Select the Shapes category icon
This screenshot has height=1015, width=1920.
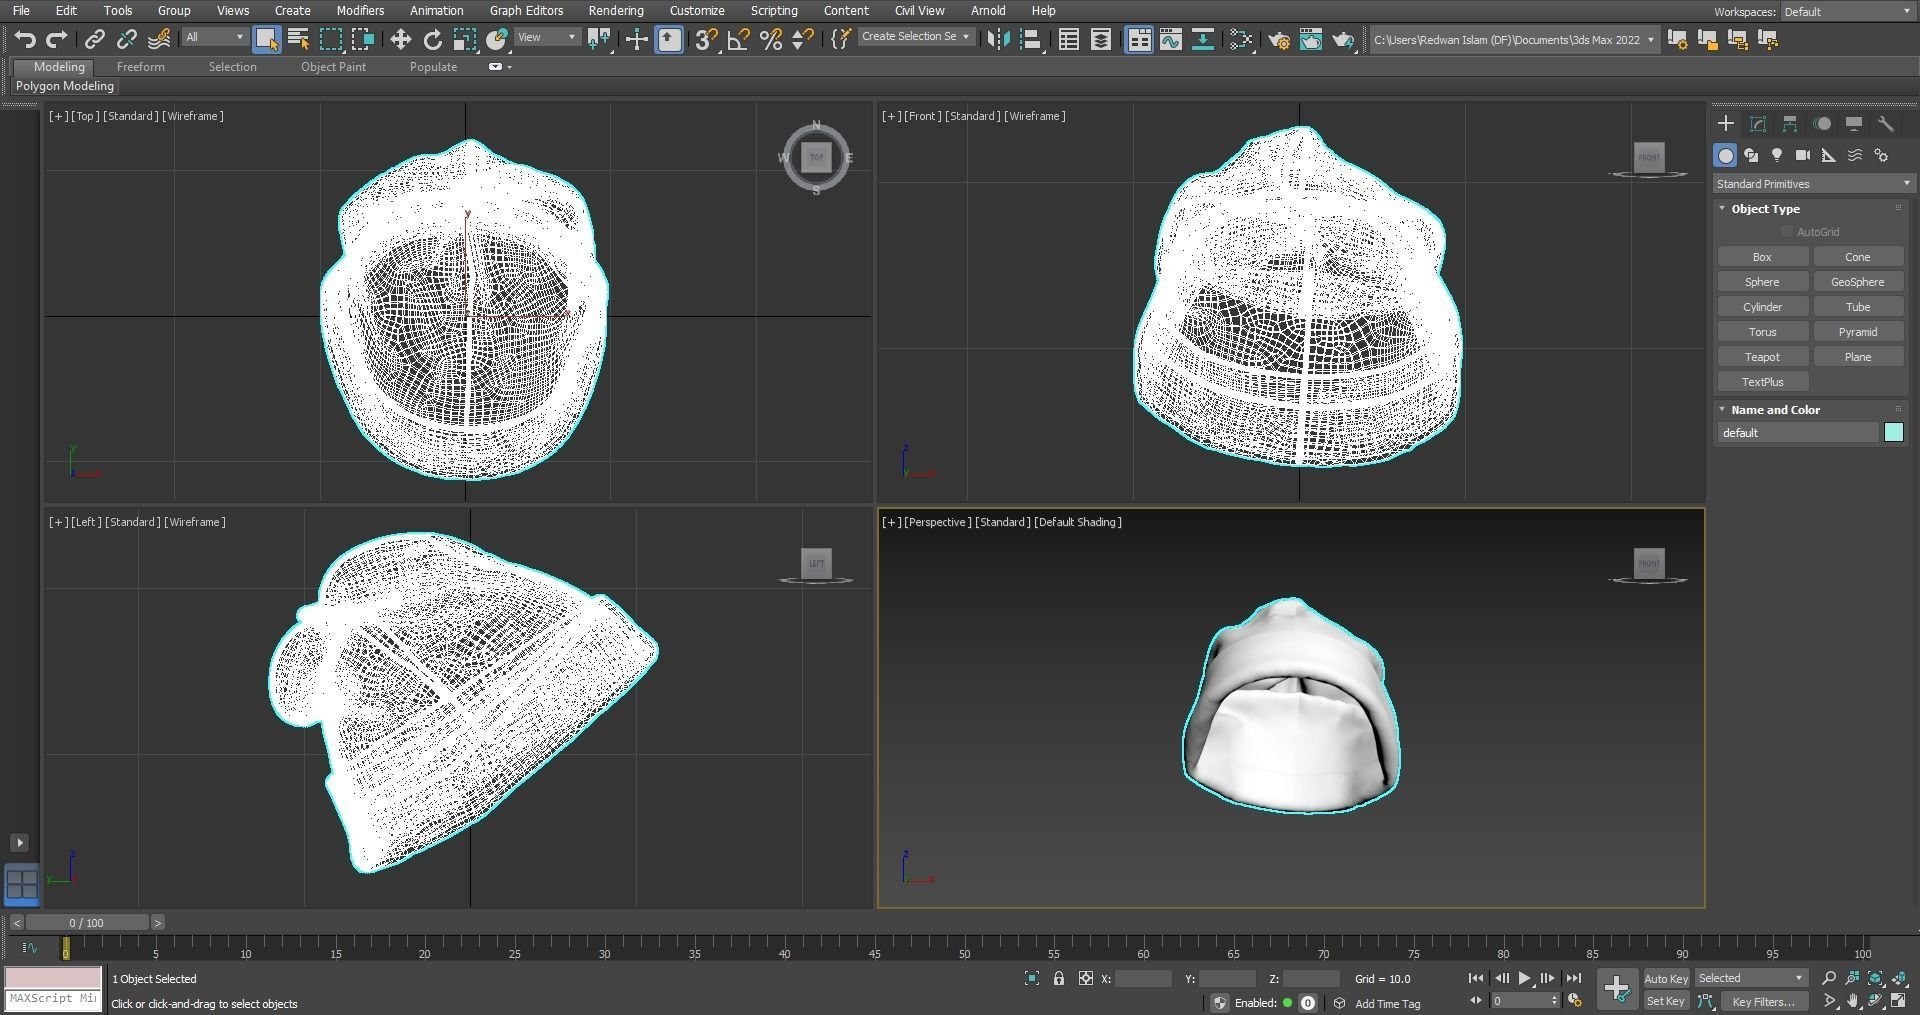click(x=1751, y=155)
